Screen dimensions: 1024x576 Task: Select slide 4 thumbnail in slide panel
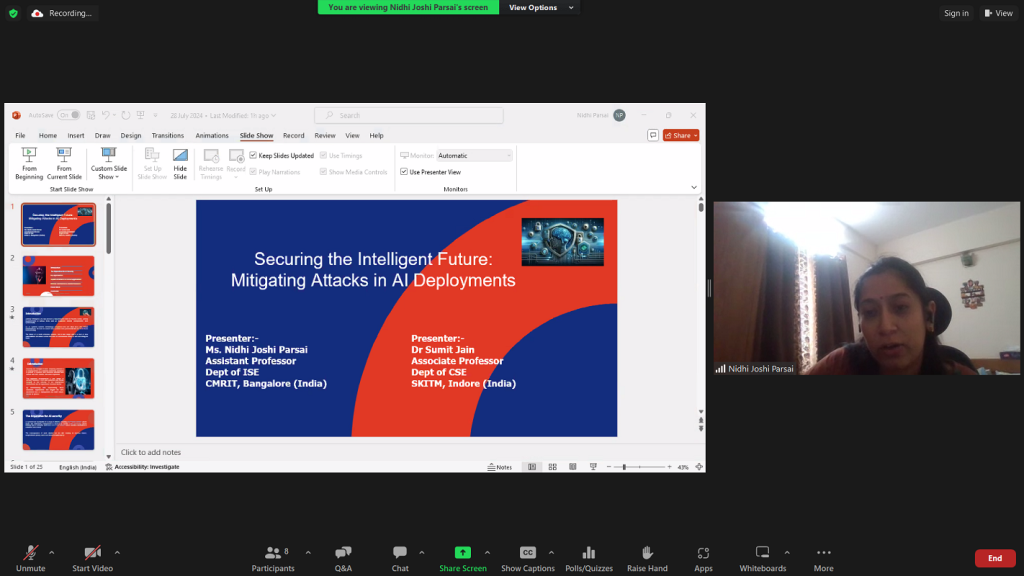pyautogui.click(x=58, y=378)
